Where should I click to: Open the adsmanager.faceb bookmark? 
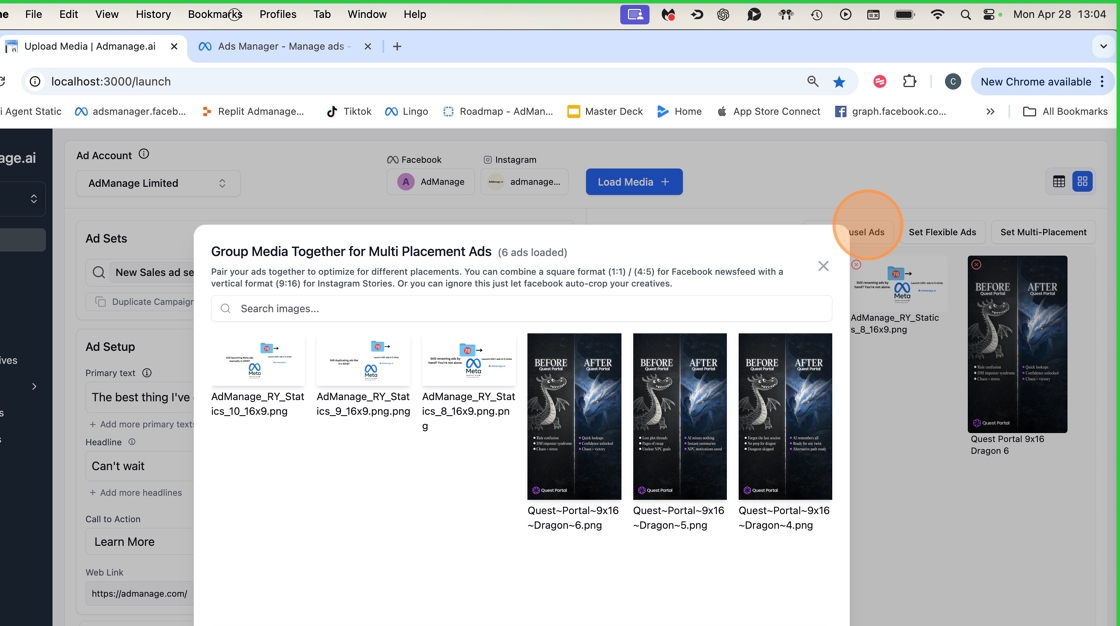coord(131,111)
